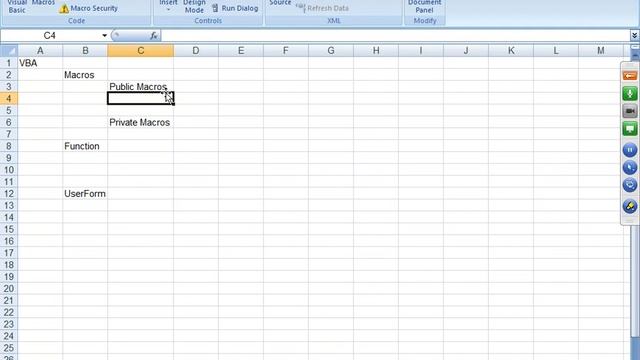This screenshot has width=640, height=360.
Task: Select column G header
Action: (331, 51)
